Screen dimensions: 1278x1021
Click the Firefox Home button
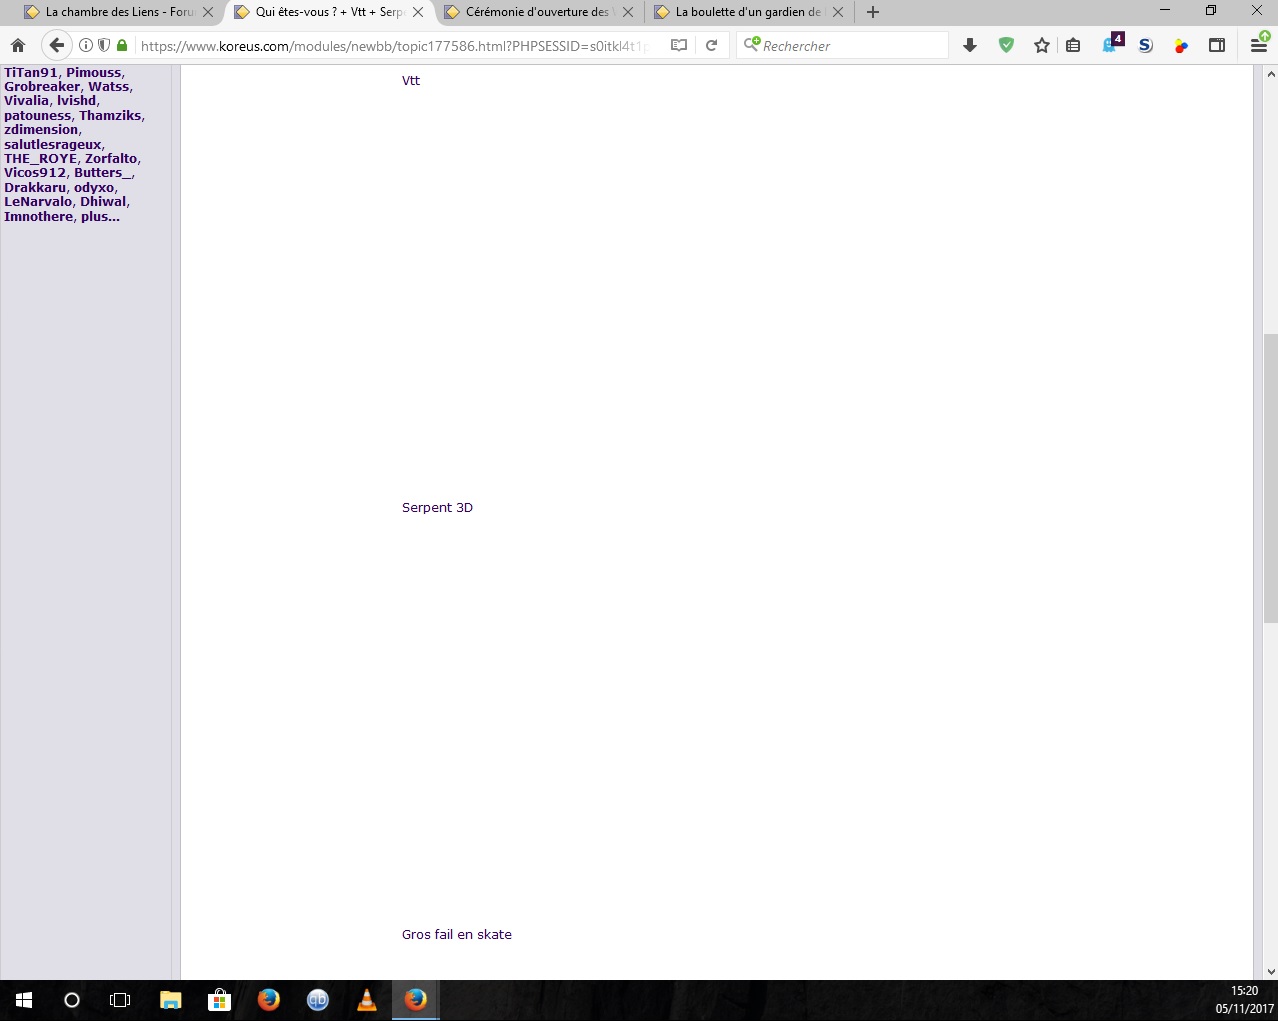point(18,45)
